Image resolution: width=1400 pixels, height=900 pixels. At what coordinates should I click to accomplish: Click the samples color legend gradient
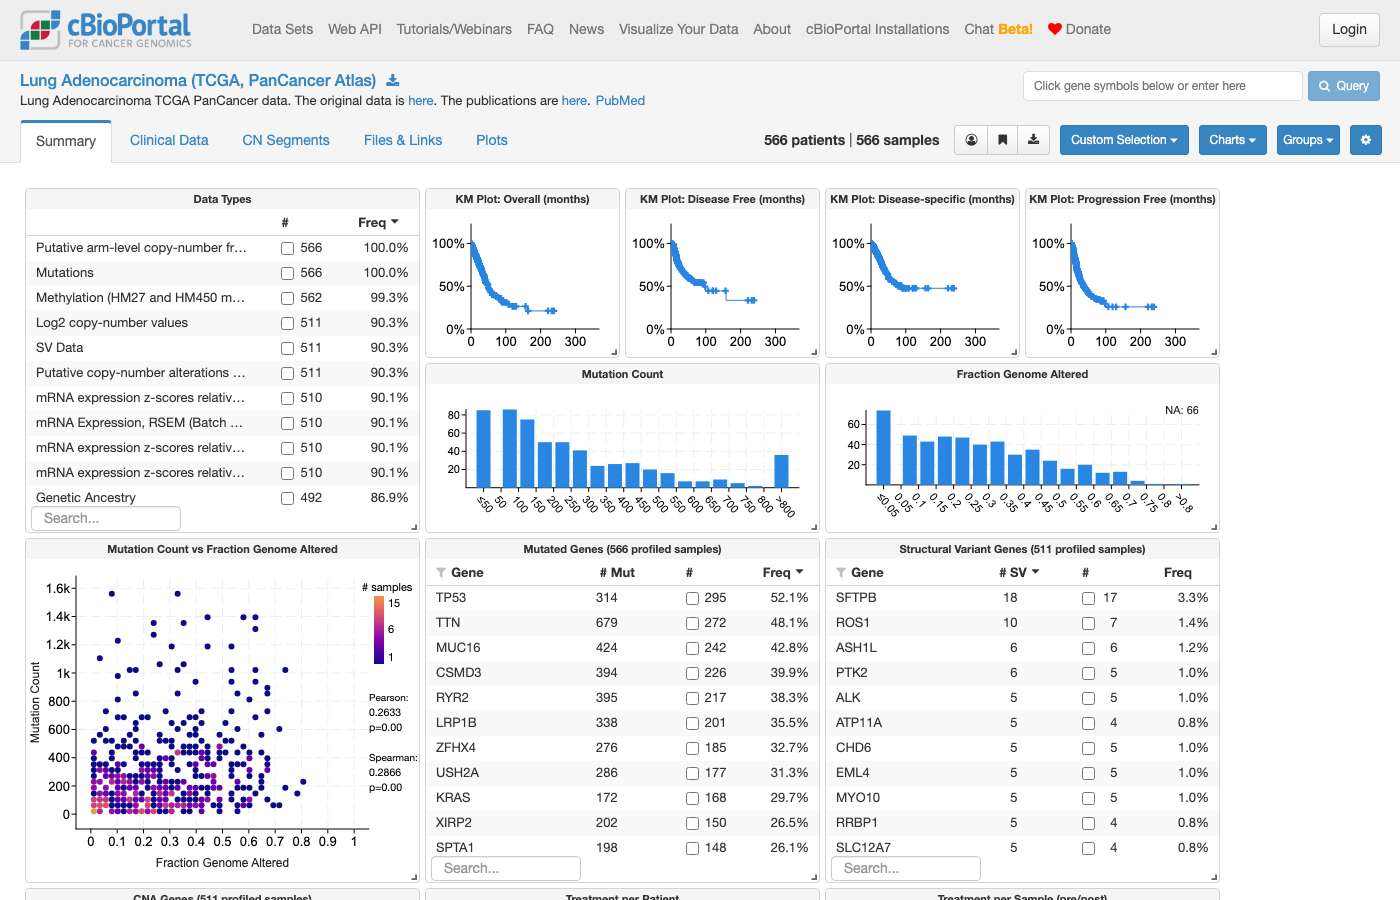[379, 630]
